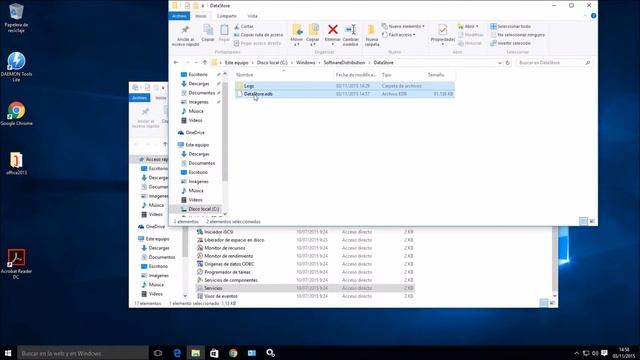640x360 pixels.
Task: Open Propiedades from the ribbon
Action: 442,35
